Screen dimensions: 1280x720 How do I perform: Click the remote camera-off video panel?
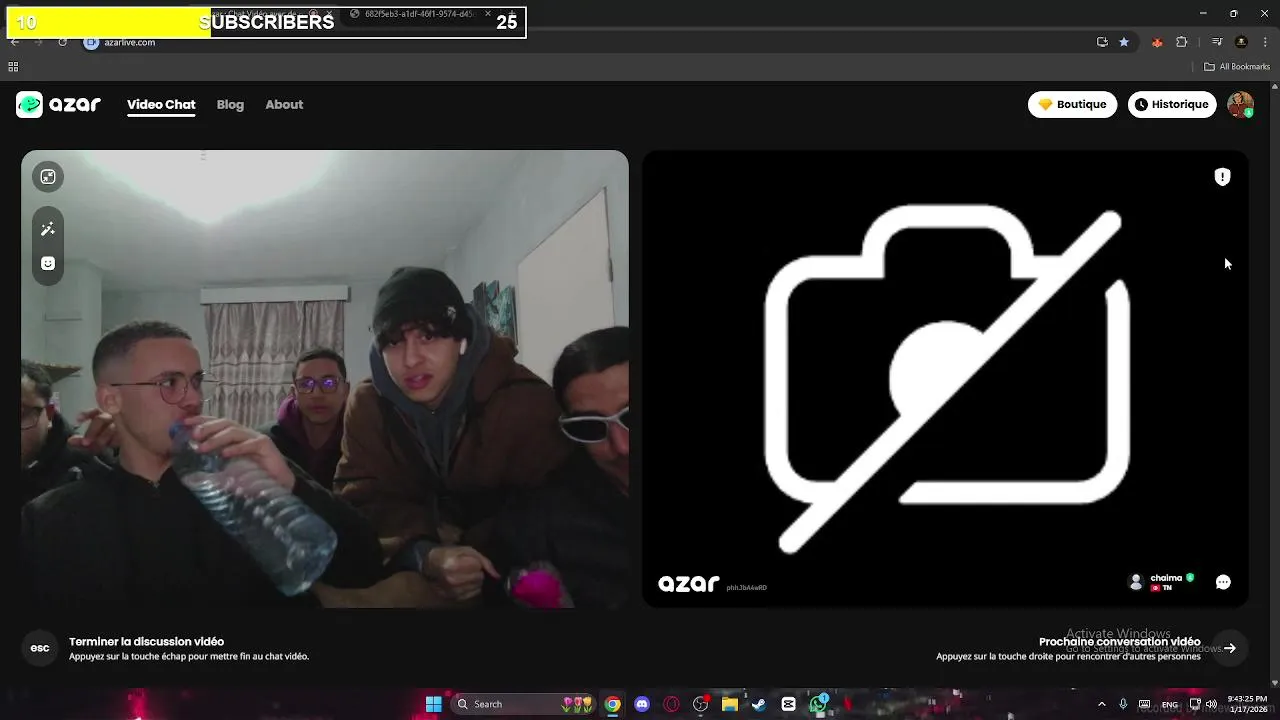pos(945,379)
